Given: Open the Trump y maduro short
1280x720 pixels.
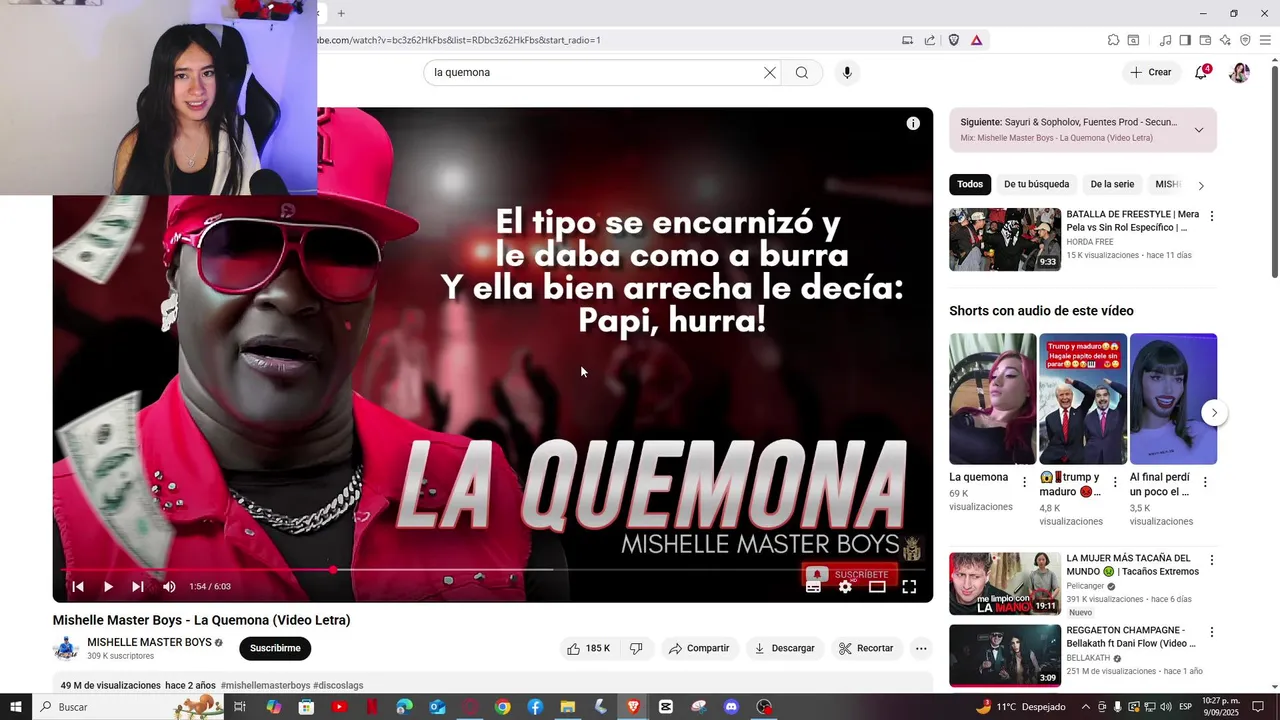Looking at the screenshot, I should click(x=1083, y=399).
